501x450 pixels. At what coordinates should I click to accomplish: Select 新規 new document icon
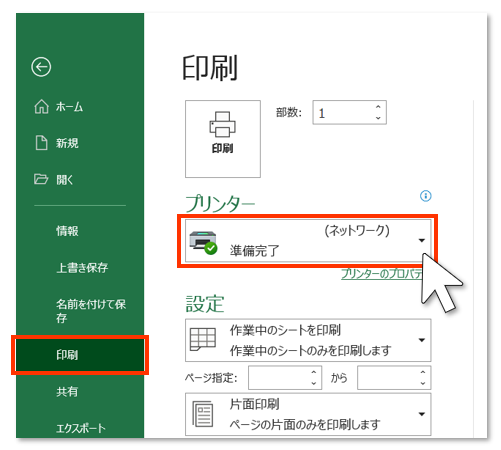click(41, 143)
